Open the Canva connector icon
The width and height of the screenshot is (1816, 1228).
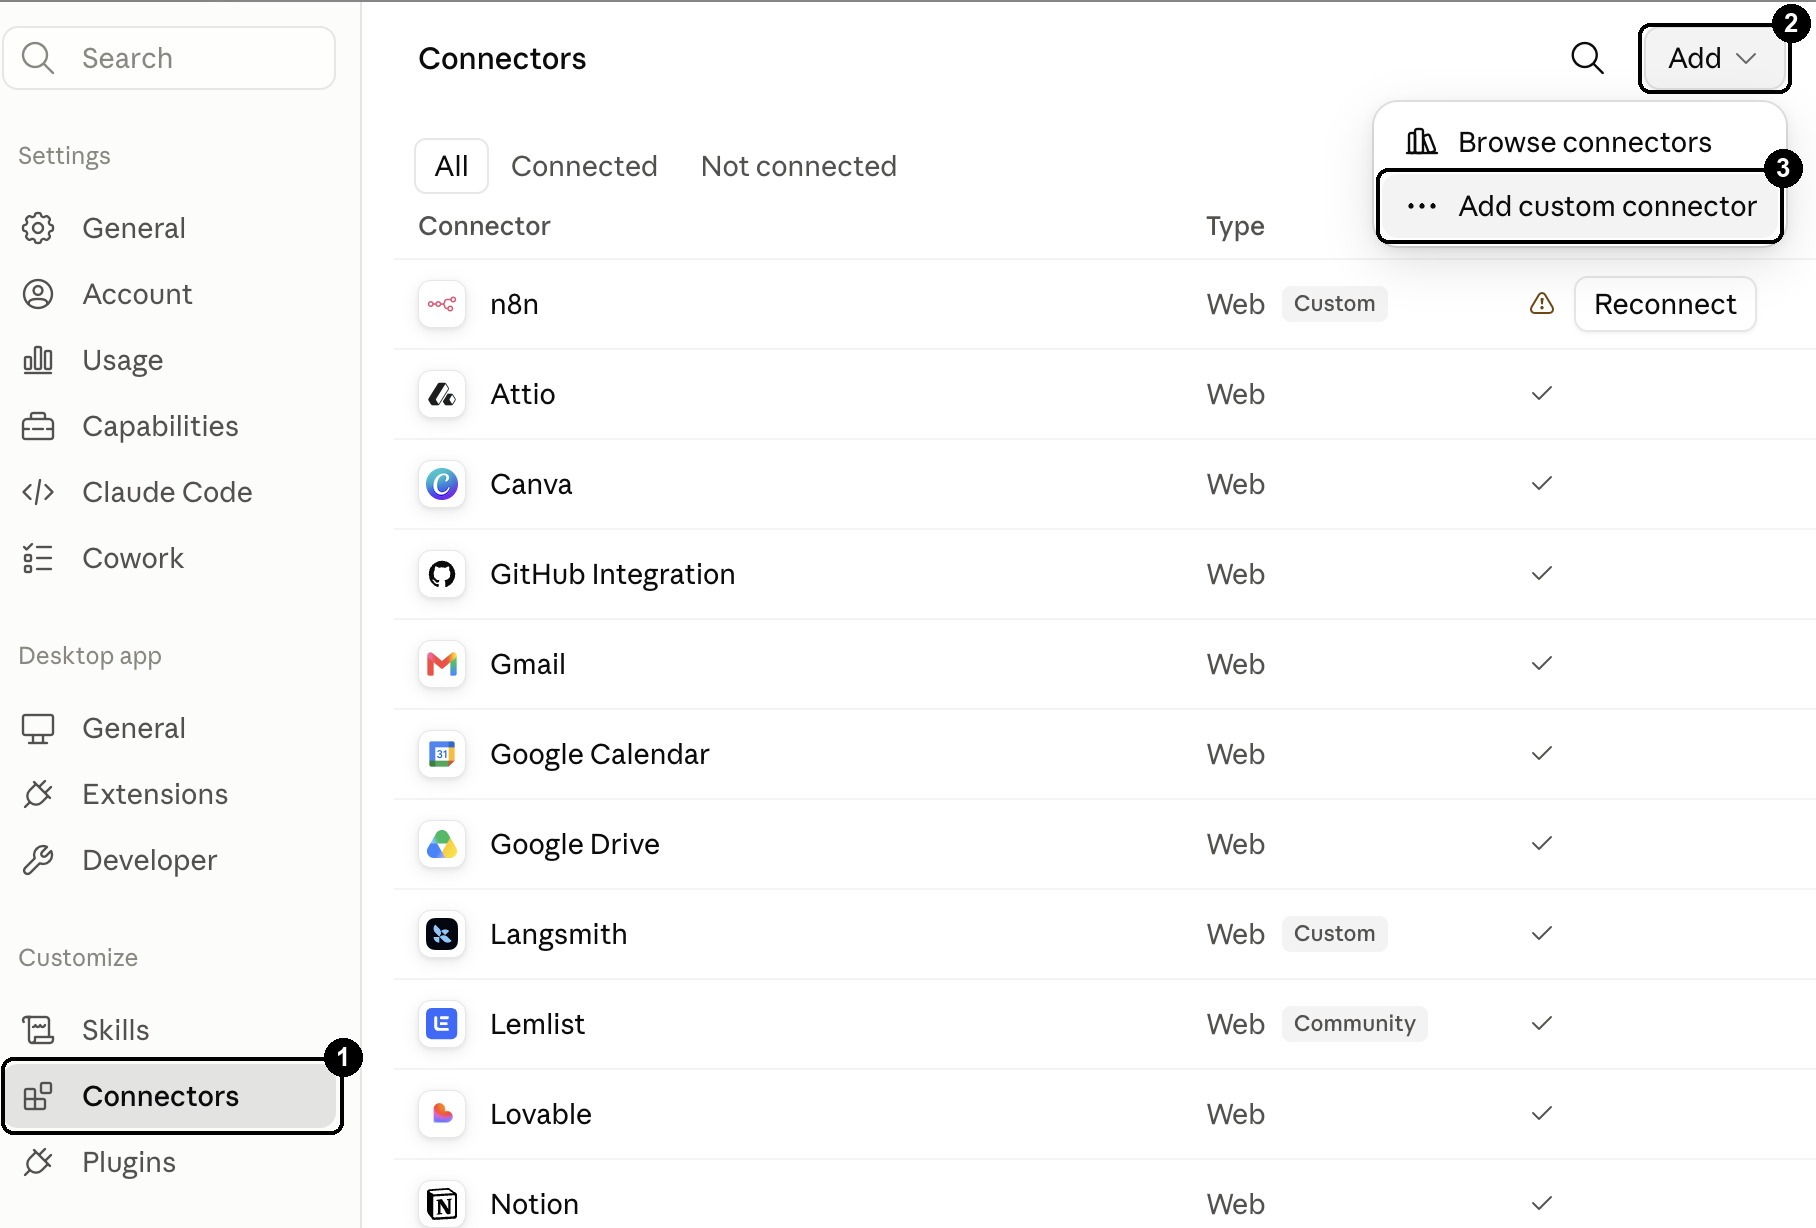442,484
